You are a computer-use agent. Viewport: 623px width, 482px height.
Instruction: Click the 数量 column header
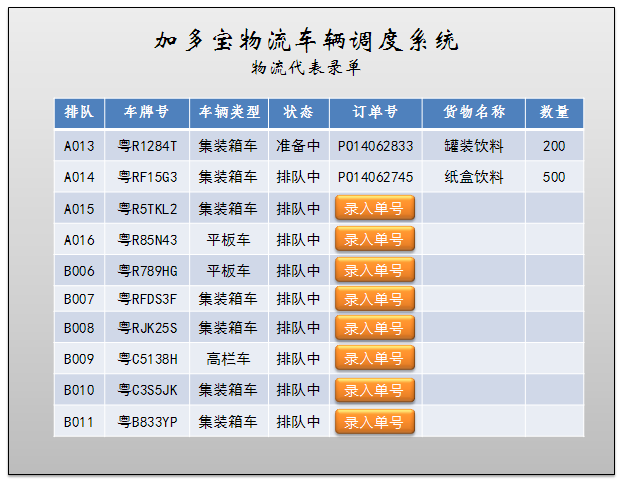[x=554, y=113]
